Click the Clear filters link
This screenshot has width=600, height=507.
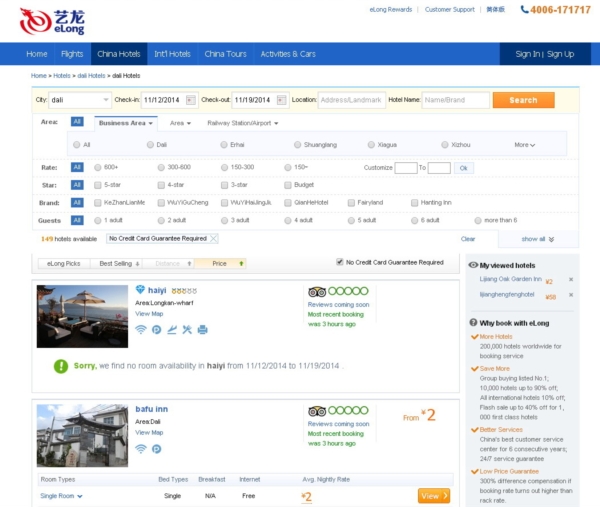(468, 239)
